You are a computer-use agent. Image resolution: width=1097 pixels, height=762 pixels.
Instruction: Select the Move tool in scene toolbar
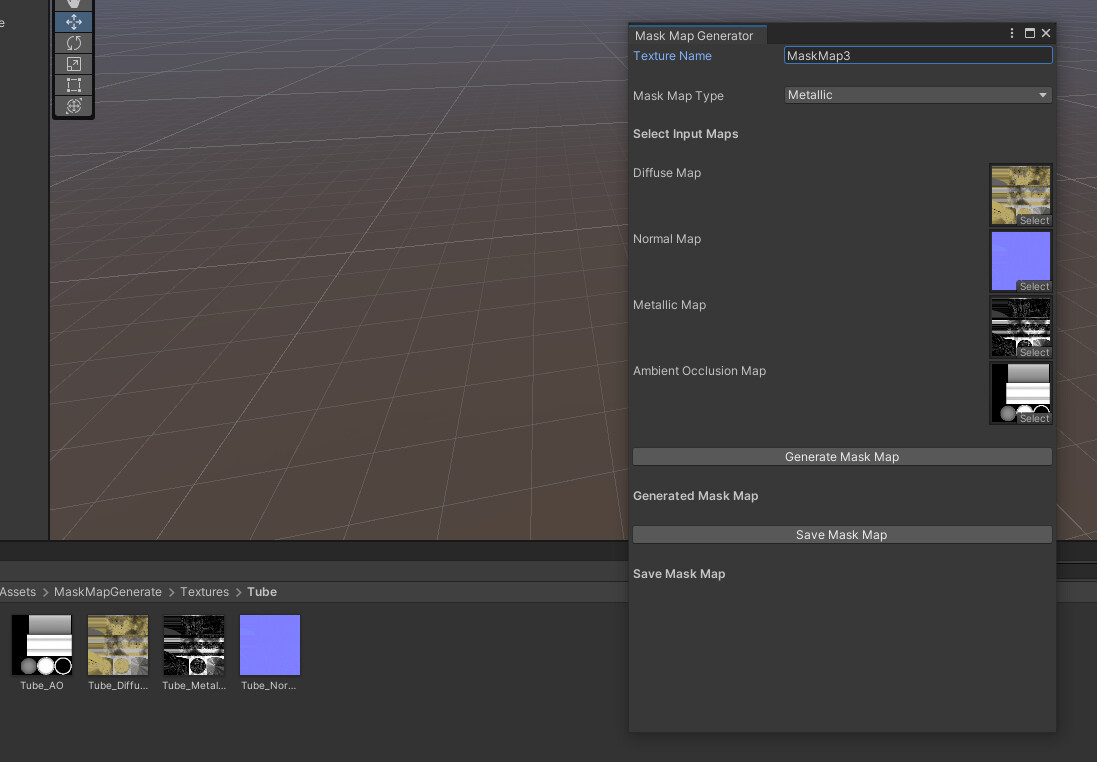point(74,21)
